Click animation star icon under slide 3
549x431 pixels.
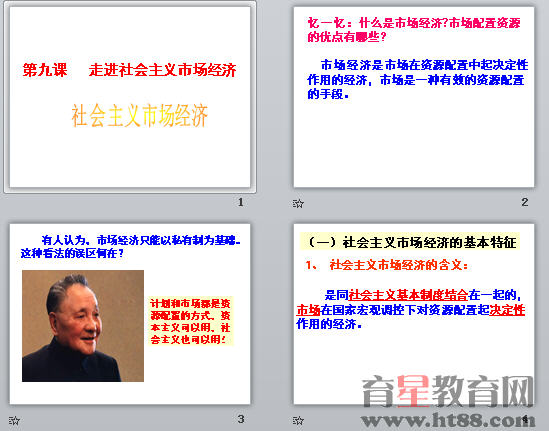coord(14,420)
